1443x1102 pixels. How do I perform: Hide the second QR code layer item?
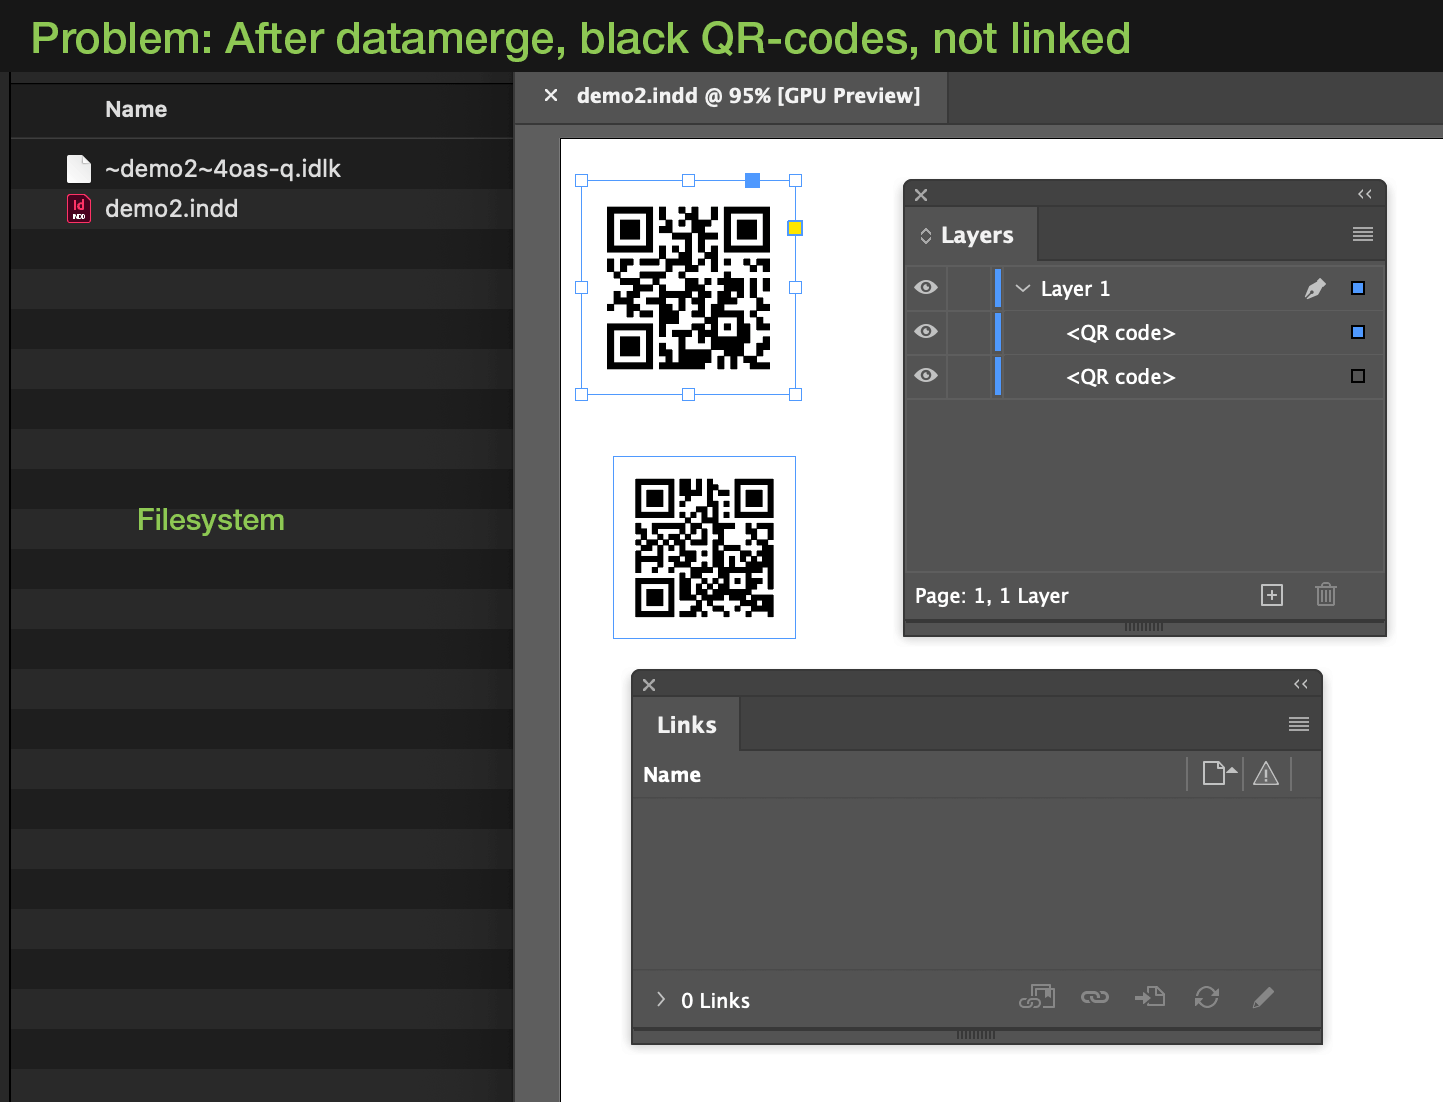click(926, 376)
